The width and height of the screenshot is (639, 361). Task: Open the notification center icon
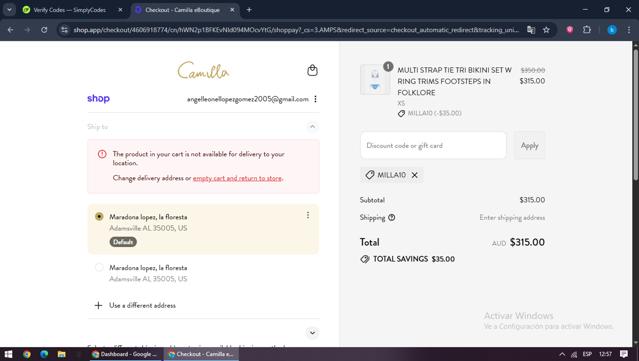tap(624, 354)
